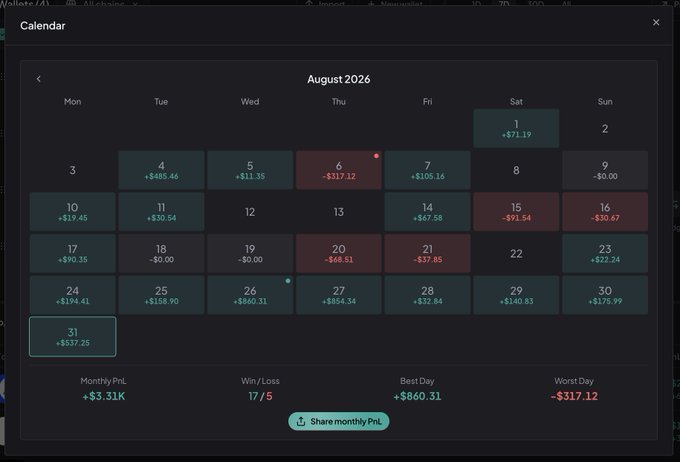This screenshot has height=462, width=680.
Task: Open August 6 worst day cell
Action: [x=339, y=170]
